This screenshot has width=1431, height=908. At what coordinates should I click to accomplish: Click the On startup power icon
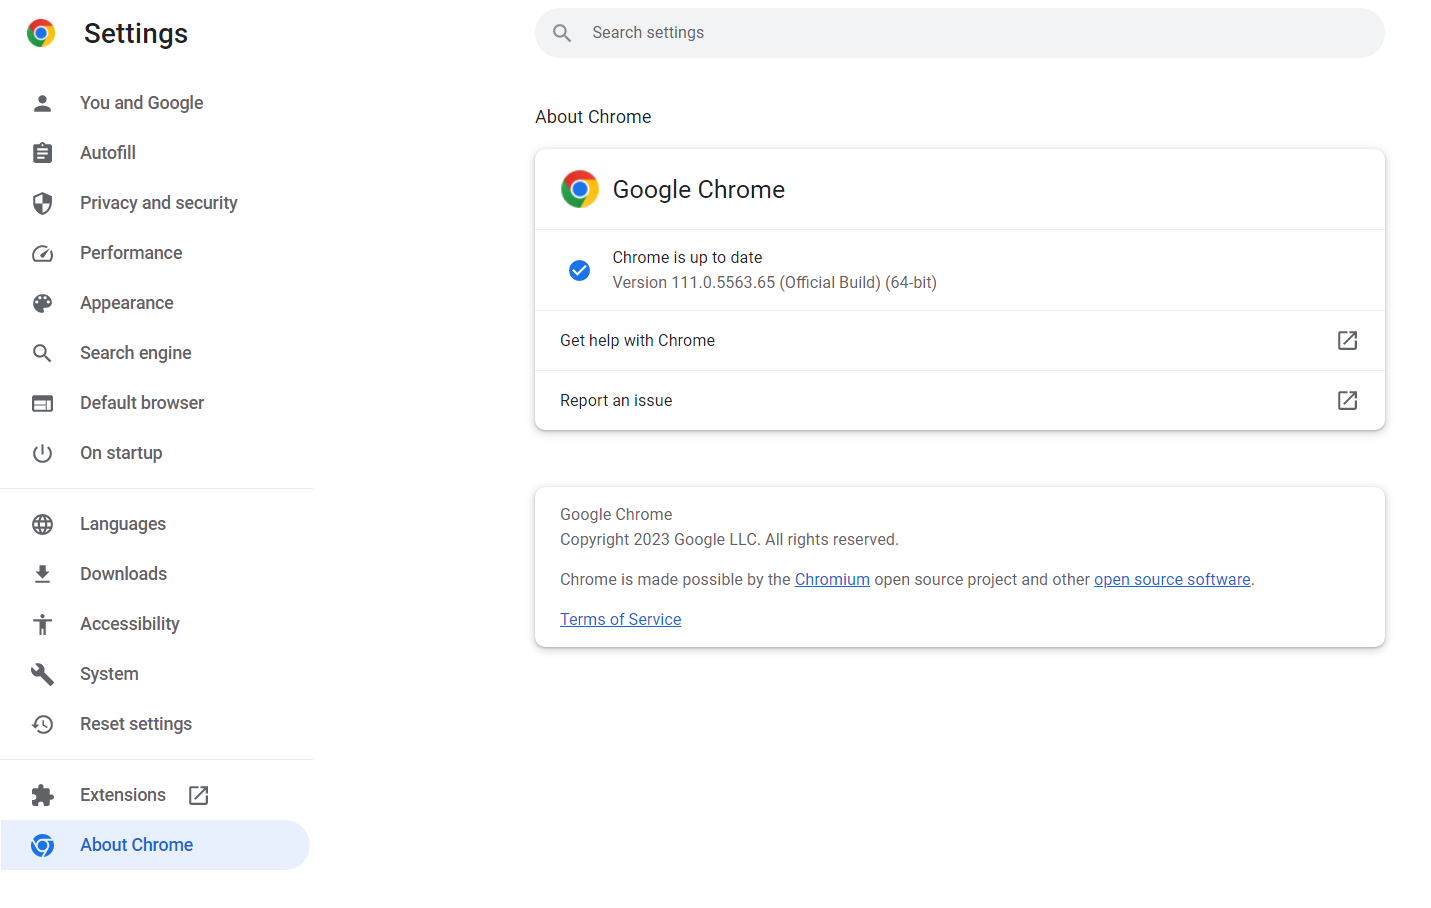tap(42, 453)
